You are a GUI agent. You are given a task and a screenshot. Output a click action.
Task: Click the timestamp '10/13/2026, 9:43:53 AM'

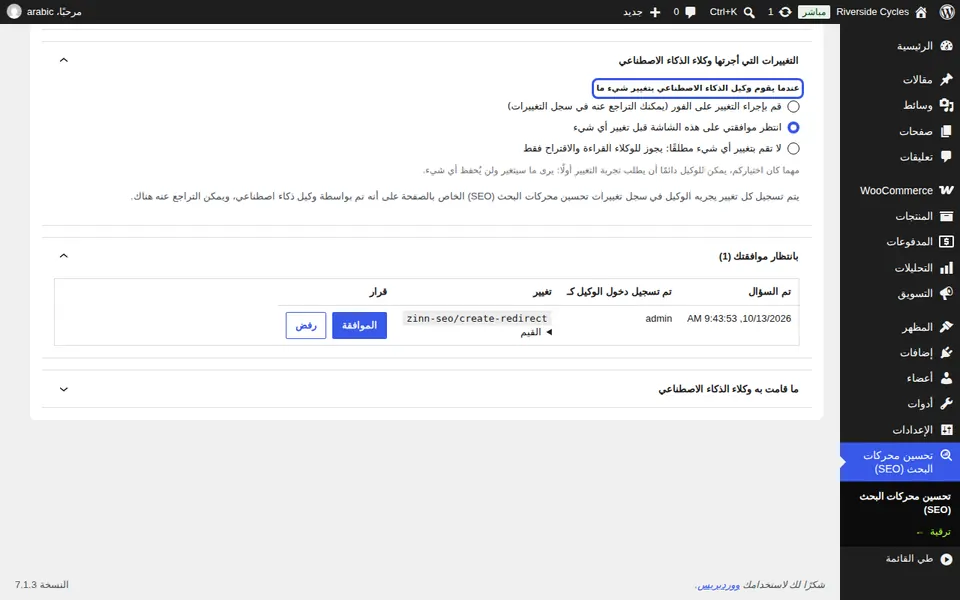click(x=739, y=318)
